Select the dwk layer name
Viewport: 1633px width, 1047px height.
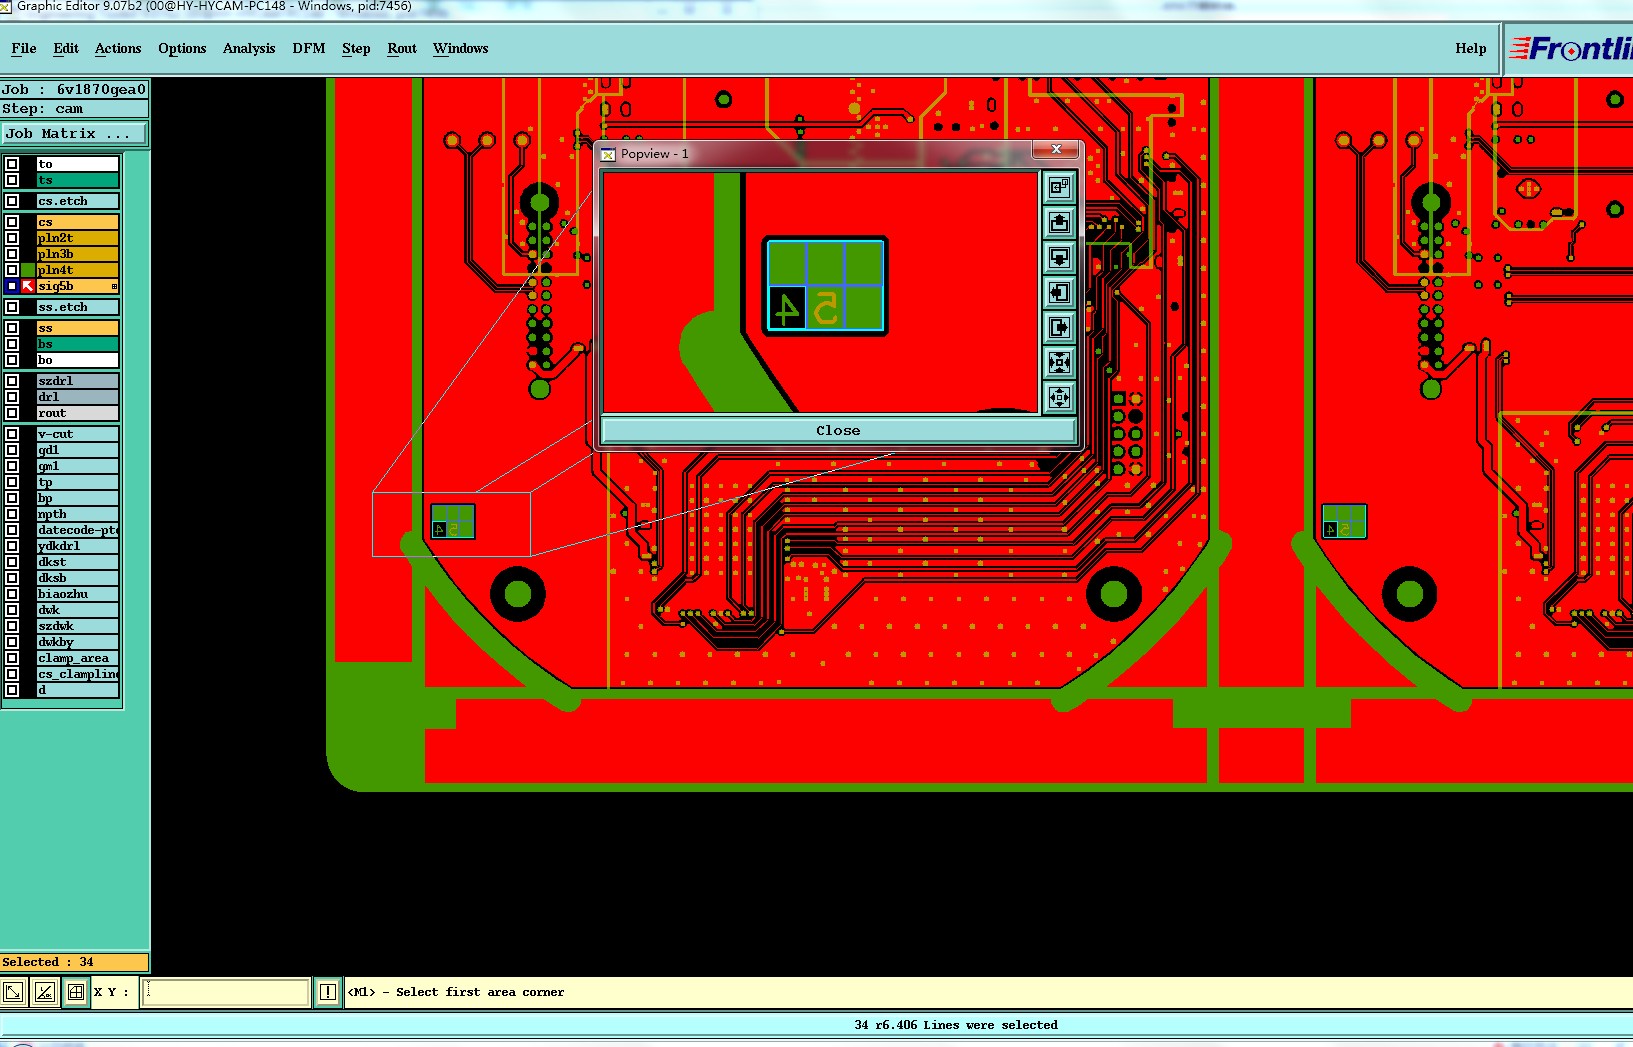tap(78, 610)
